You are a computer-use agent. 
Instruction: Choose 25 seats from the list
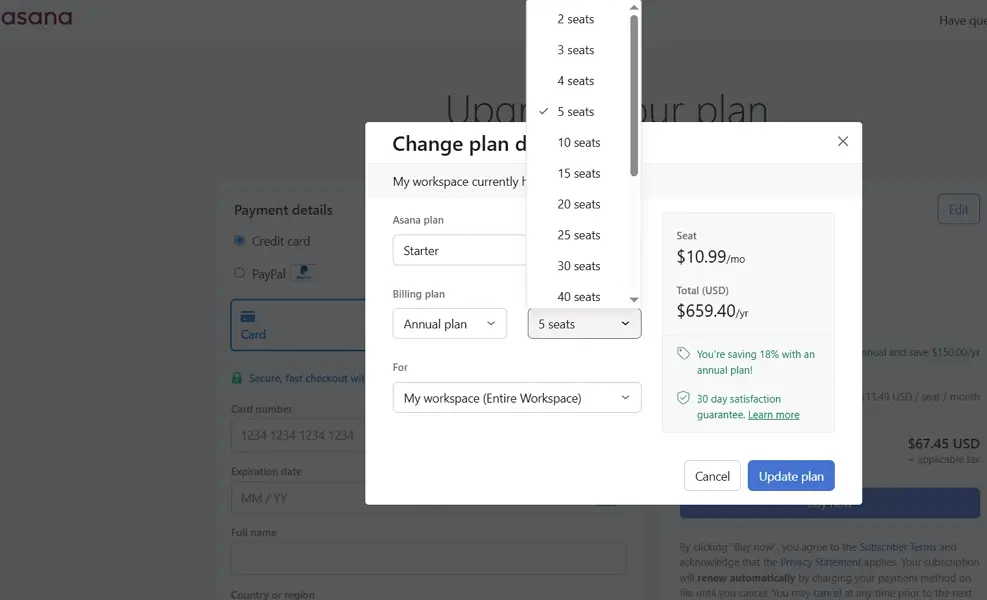(579, 235)
